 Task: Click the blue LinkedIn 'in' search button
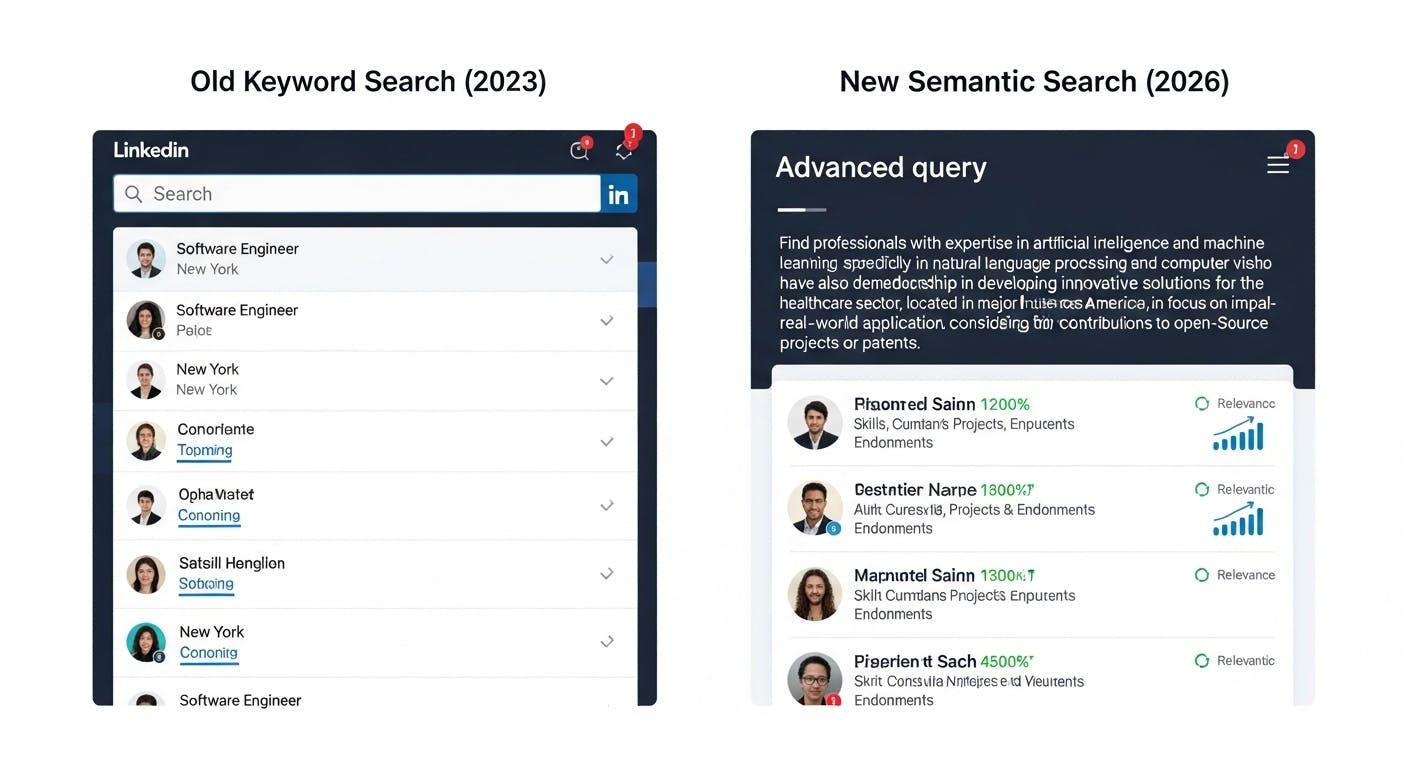(x=619, y=194)
